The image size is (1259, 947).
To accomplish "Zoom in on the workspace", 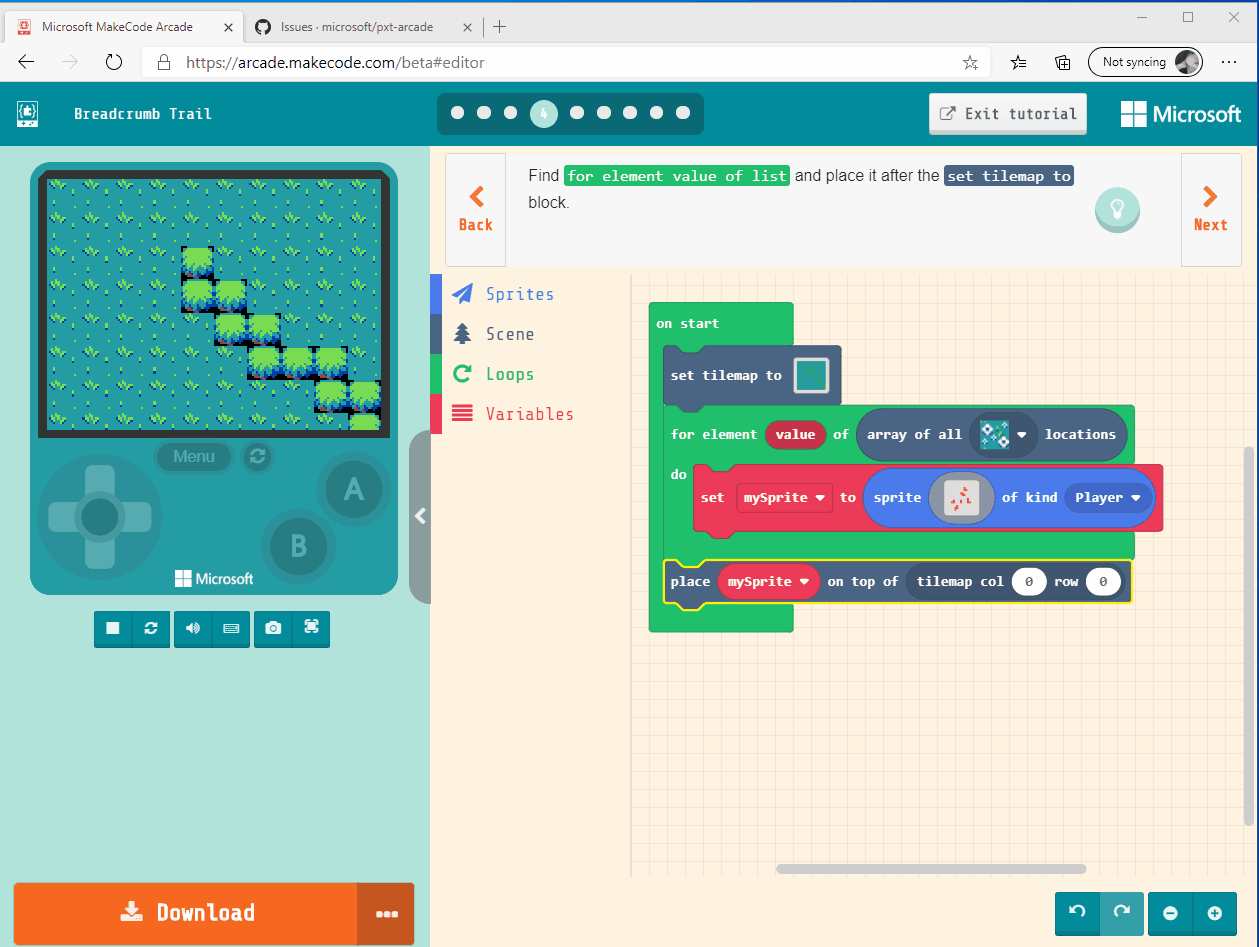I will pyautogui.click(x=1216, y=913).
